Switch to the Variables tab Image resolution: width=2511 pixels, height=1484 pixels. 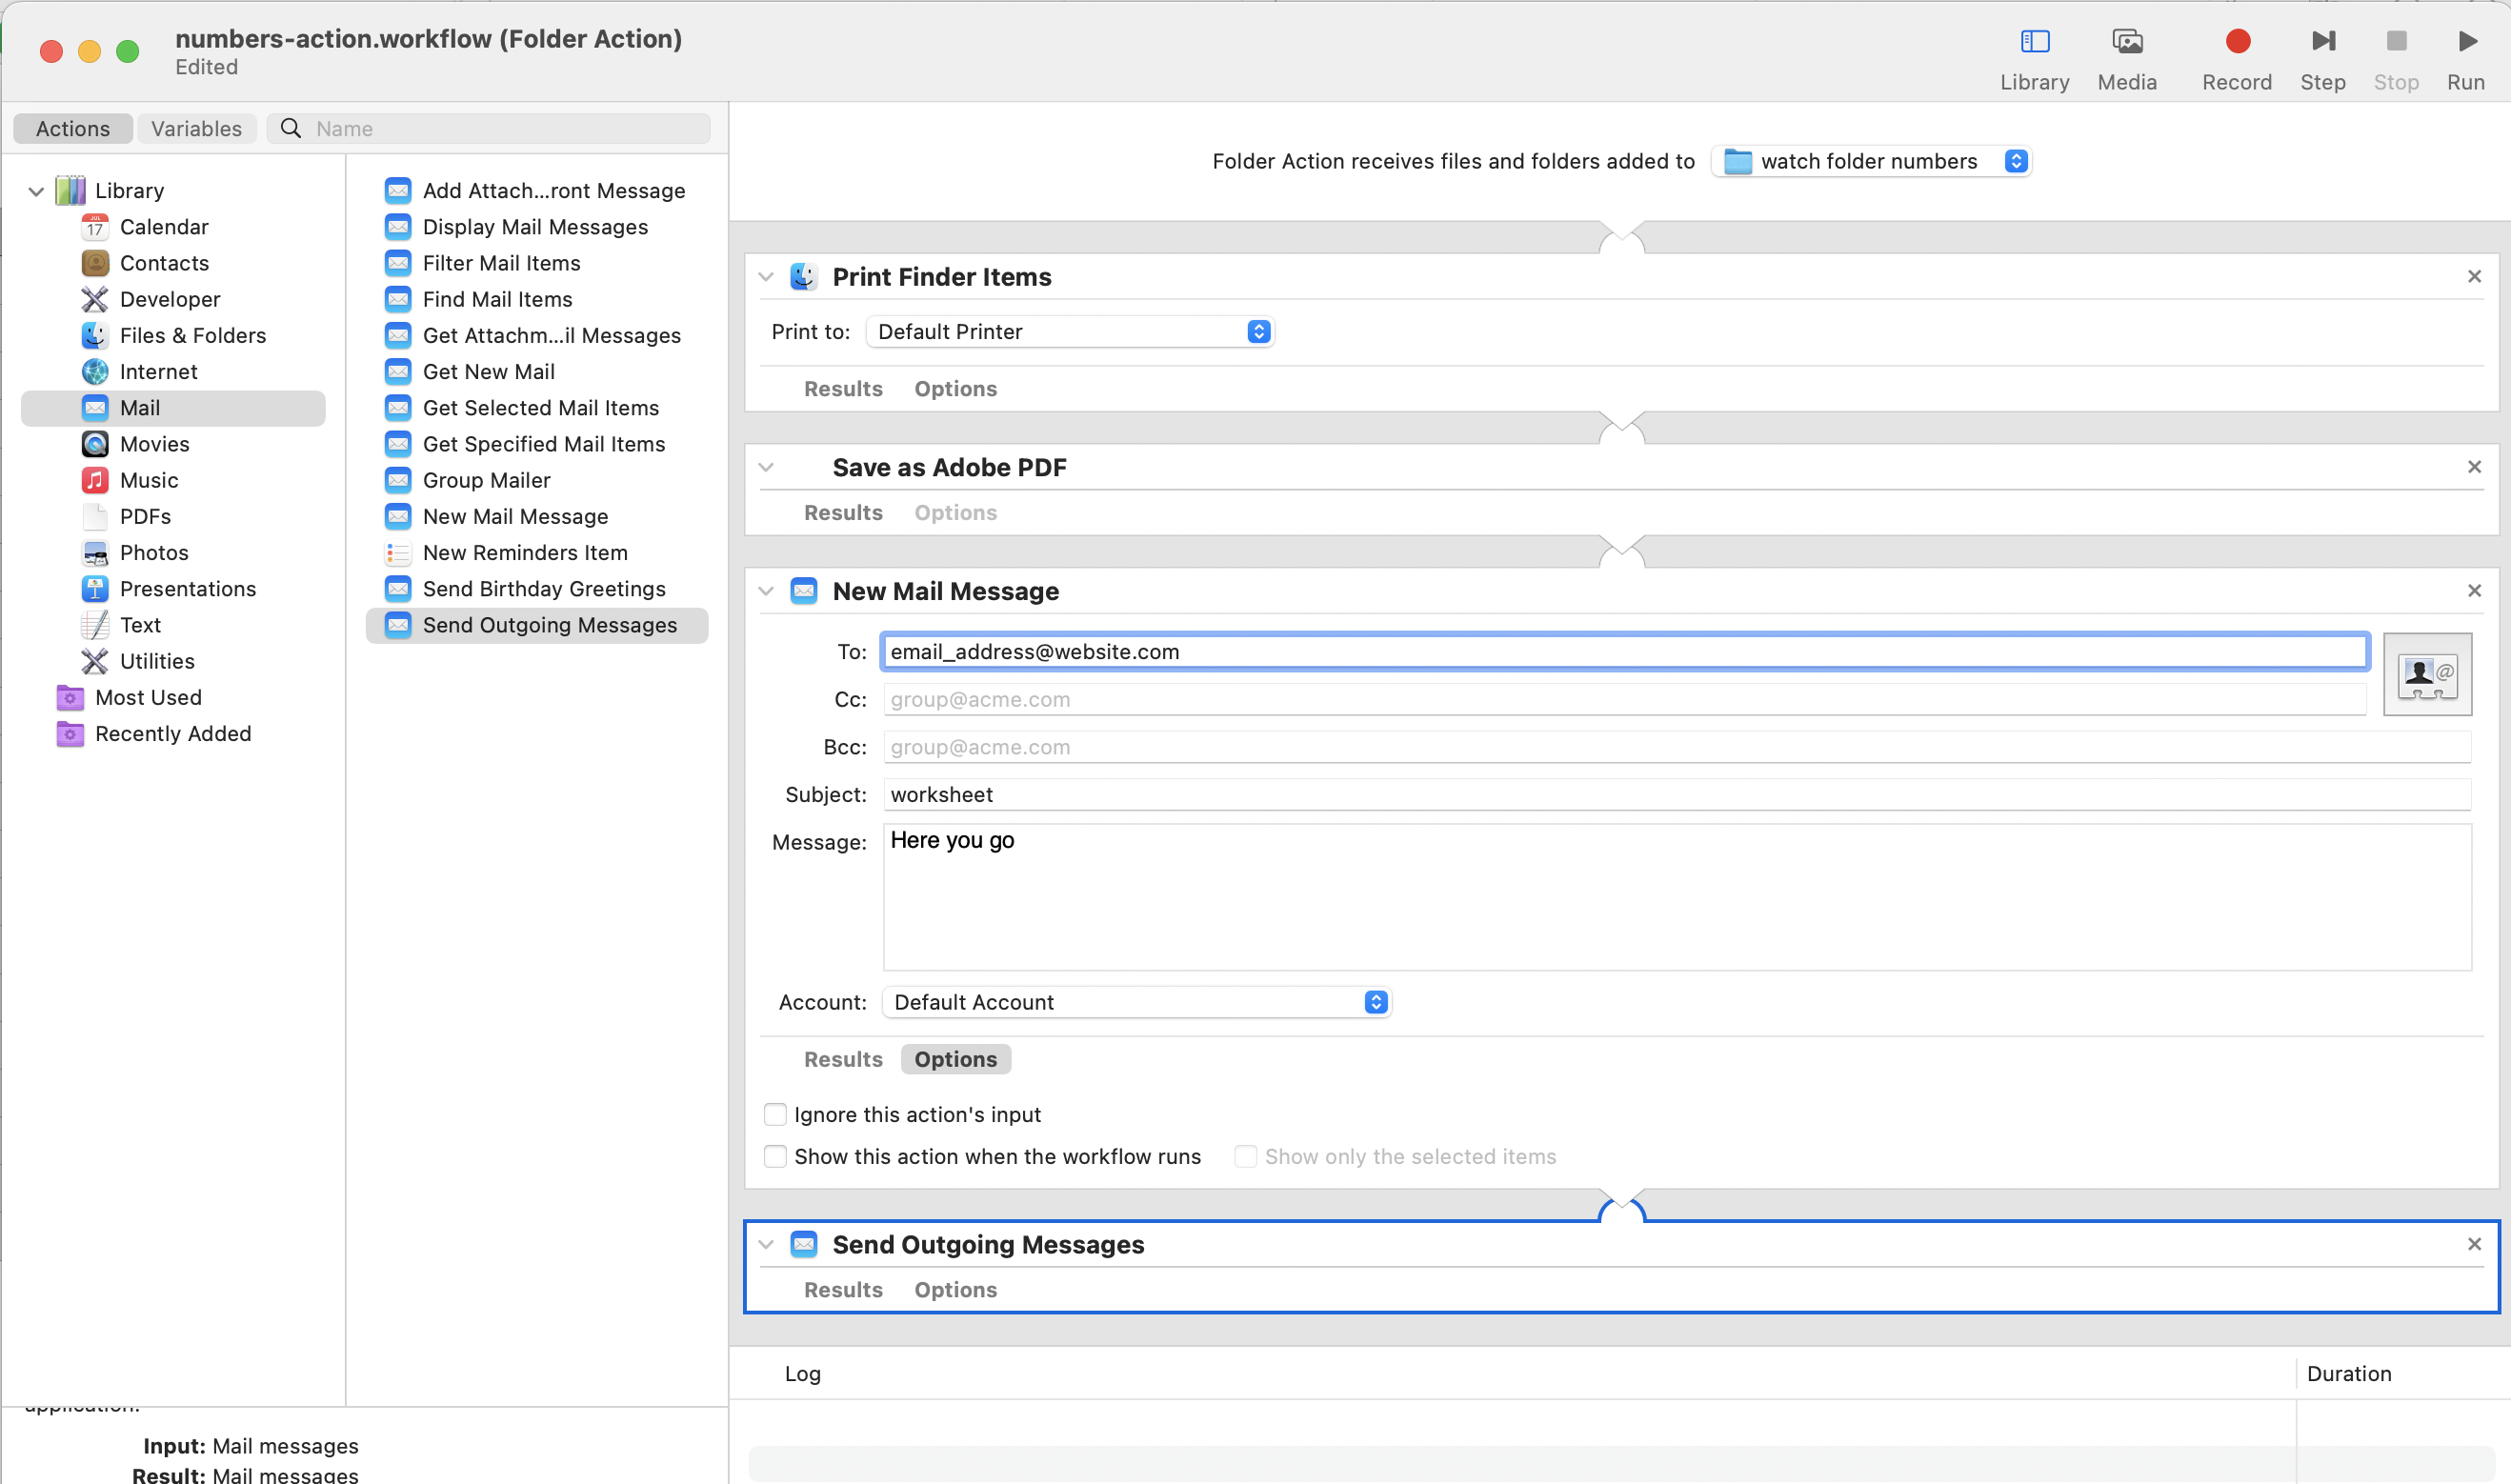click(196, 128)
